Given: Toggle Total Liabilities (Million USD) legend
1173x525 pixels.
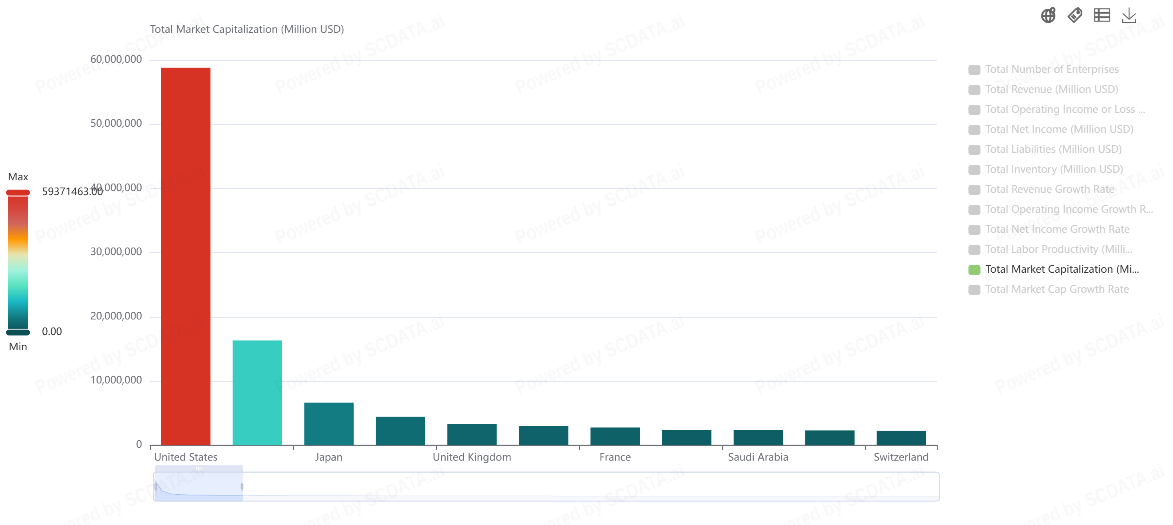Looking at the screenshot, I should coord(1053,150).
